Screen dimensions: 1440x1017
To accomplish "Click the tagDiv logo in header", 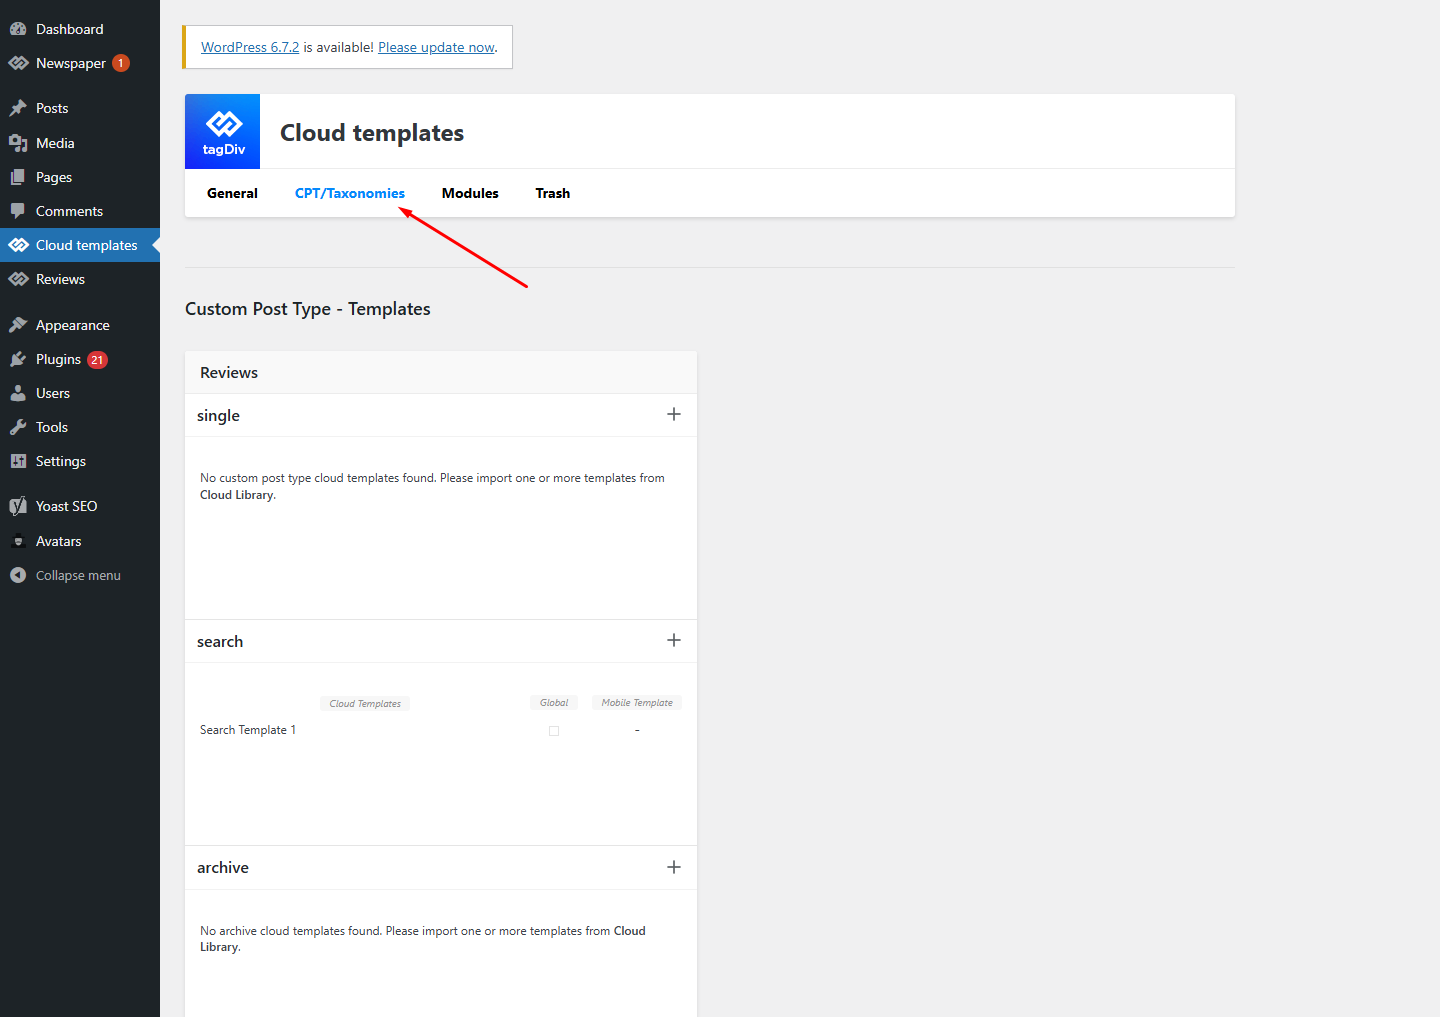I will [223, 131].
